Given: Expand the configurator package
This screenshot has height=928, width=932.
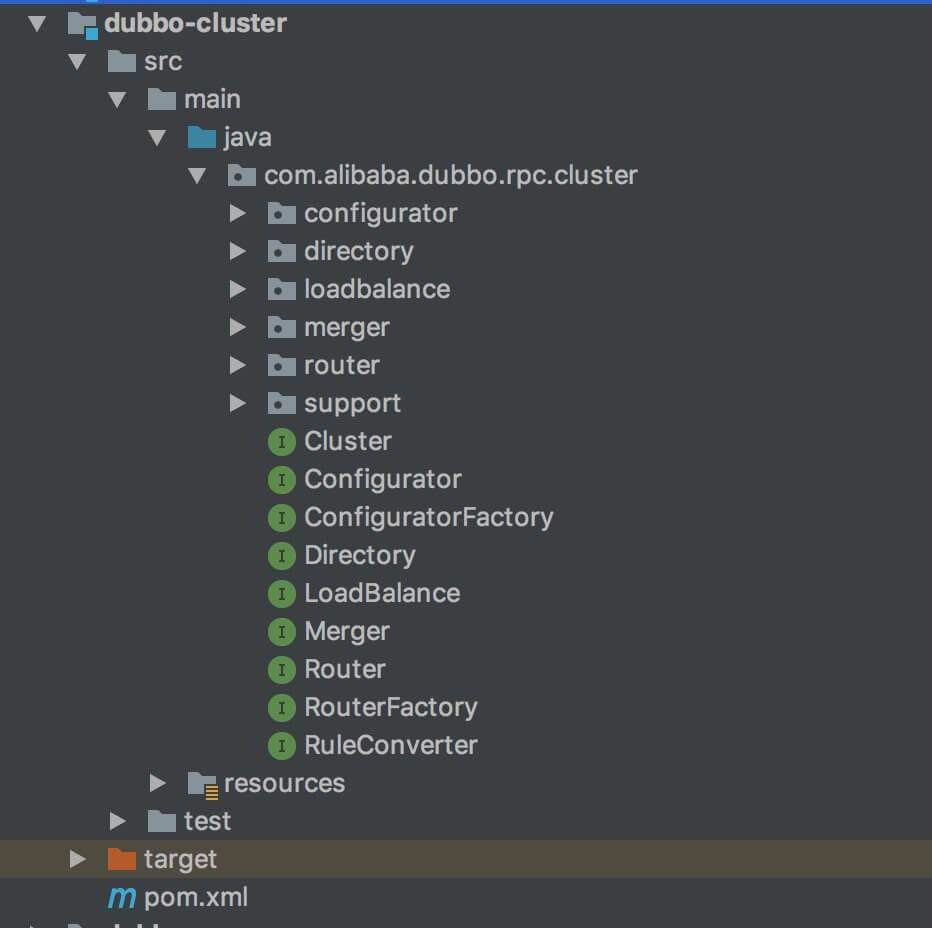Looking at the screenshot, I should (x=237, y=213).
